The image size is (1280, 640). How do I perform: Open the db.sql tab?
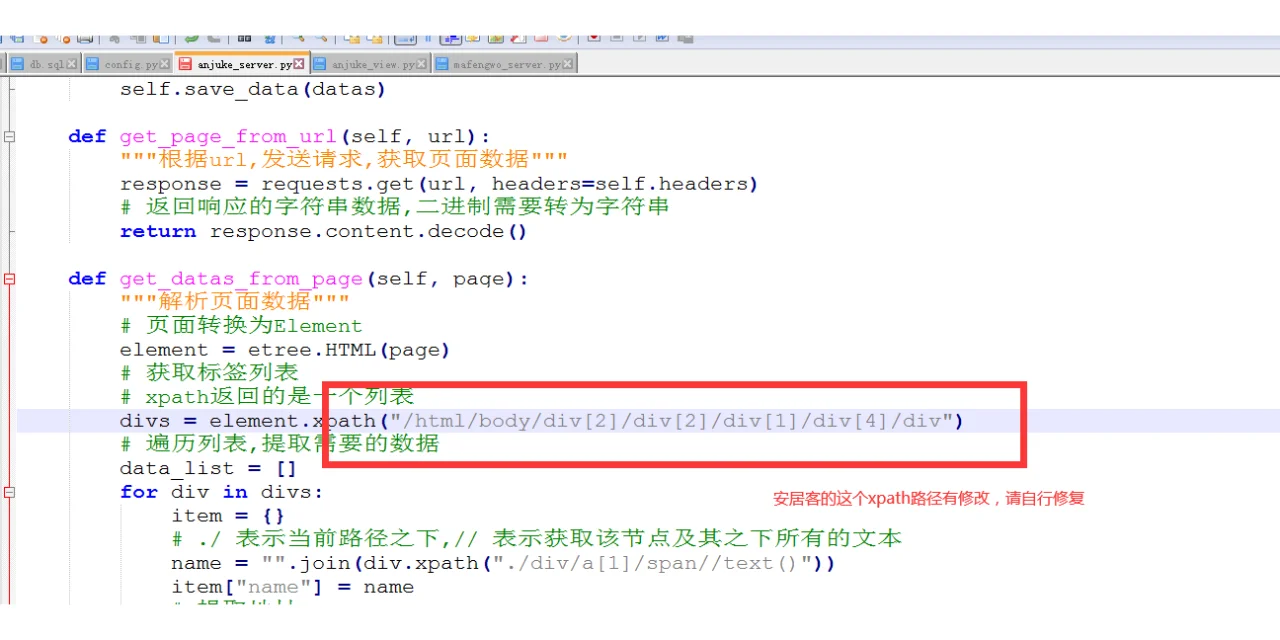click(x=48, y=62)
